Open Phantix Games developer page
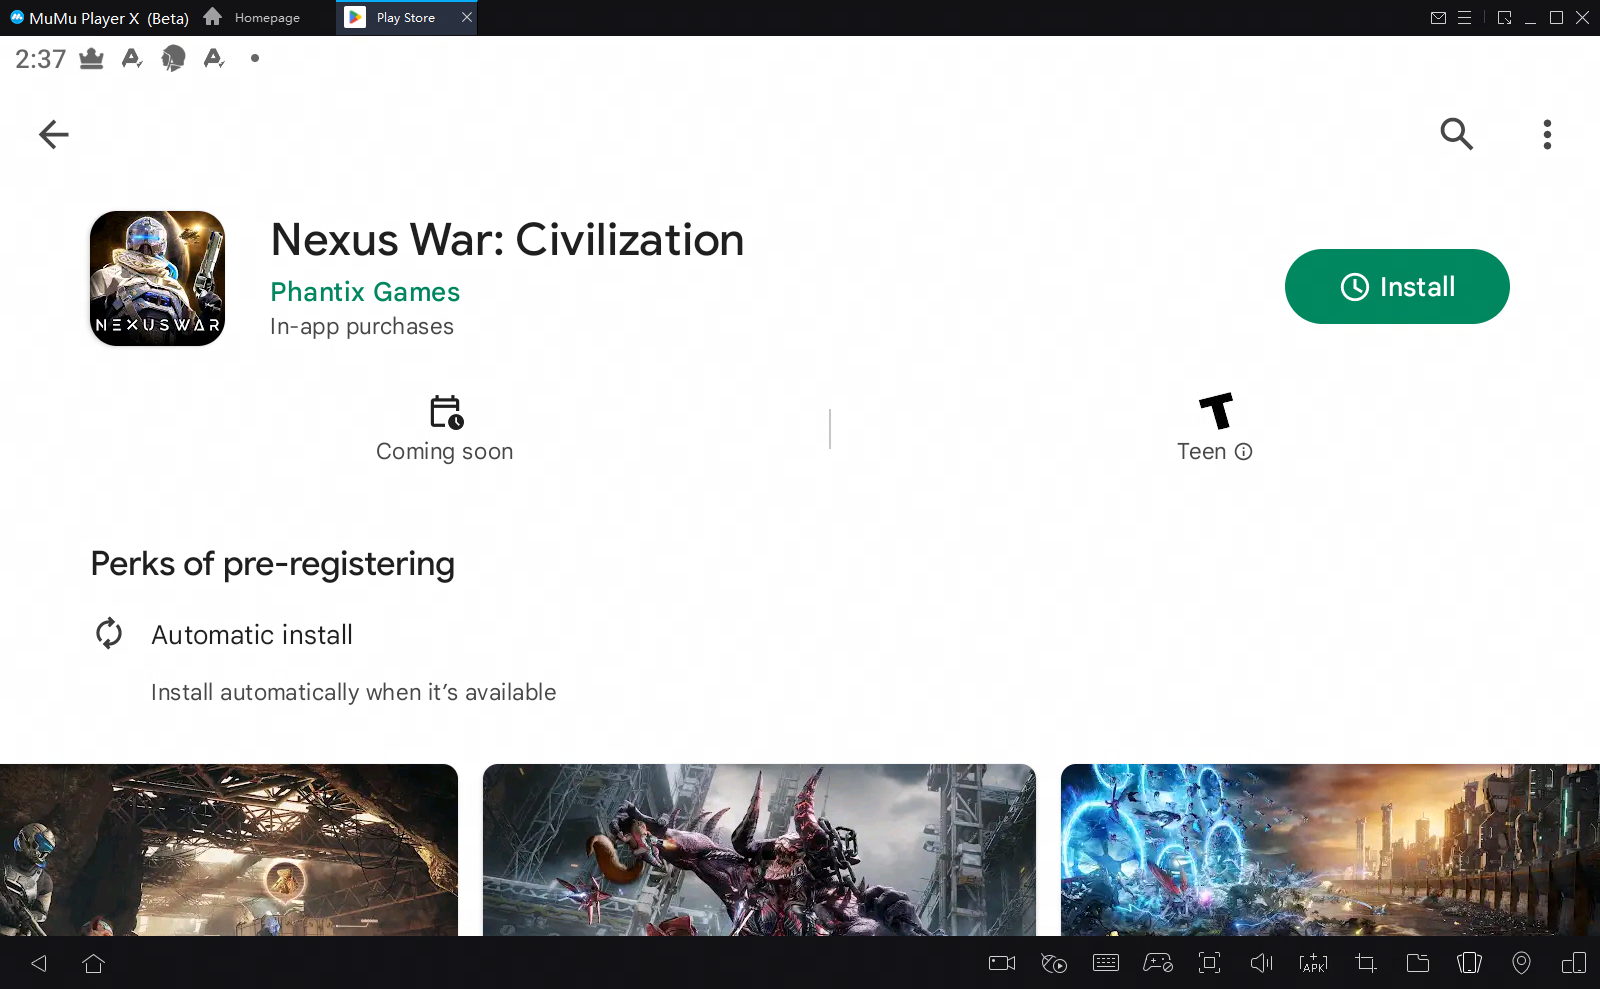The height and width of the screenshot is (989, 1600). [365, 292]
